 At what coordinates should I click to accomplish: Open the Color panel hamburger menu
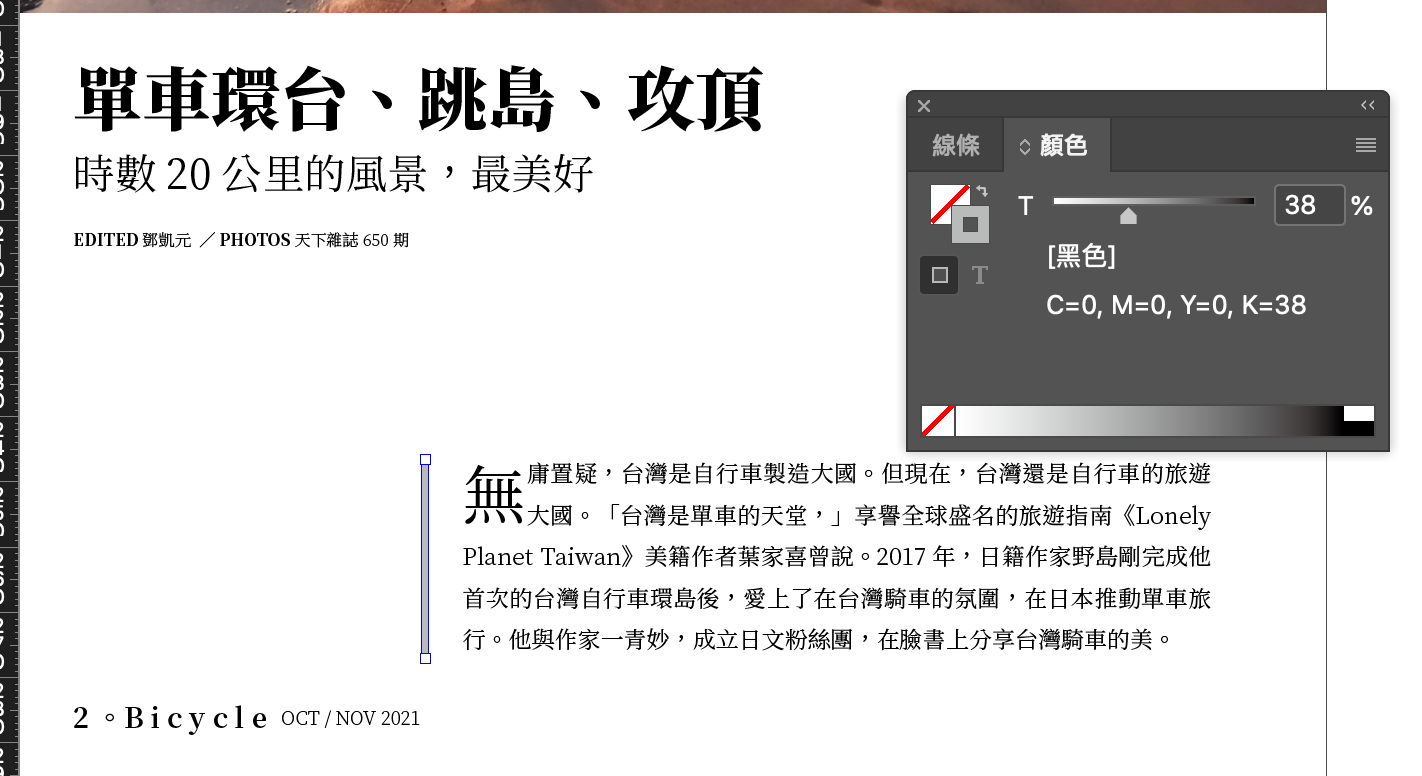click(x=1365, y=146)
